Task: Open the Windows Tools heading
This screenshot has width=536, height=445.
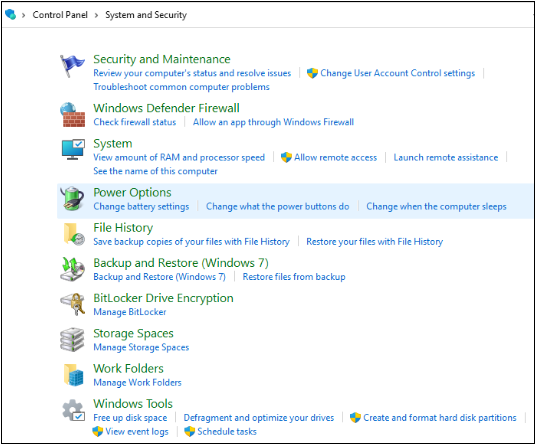Action: [133, 404]
